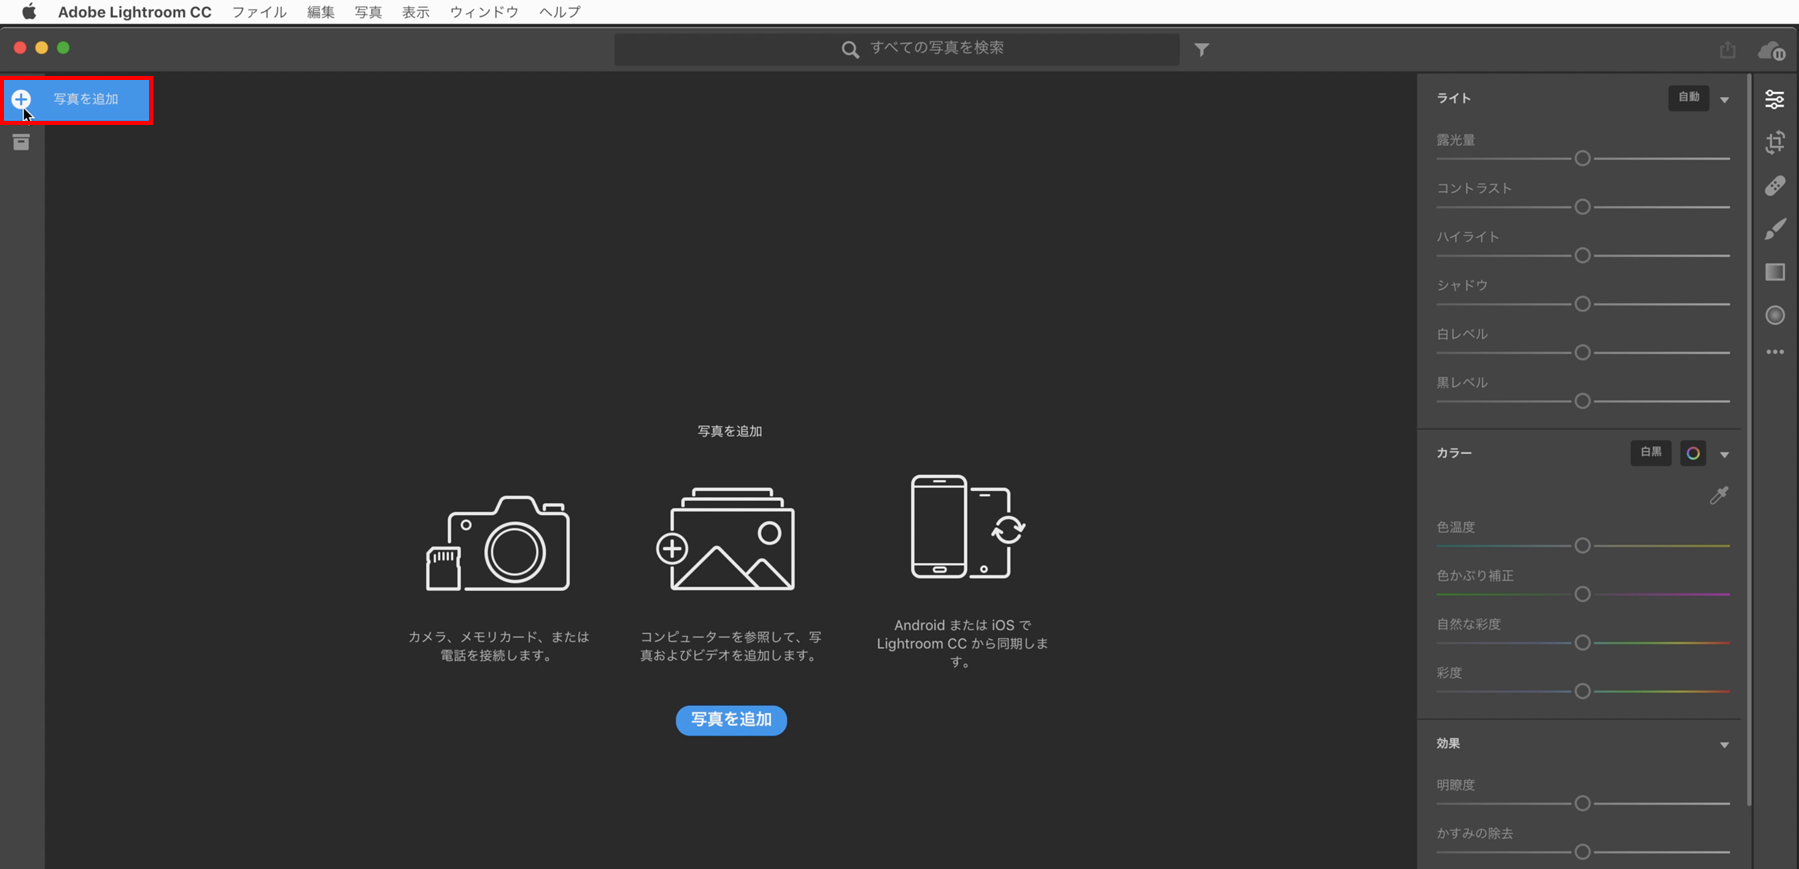Click the コントラスト slider handle
This screenshot has width=1799, height=869.
pyautogui.click(x=1582, y=207)
